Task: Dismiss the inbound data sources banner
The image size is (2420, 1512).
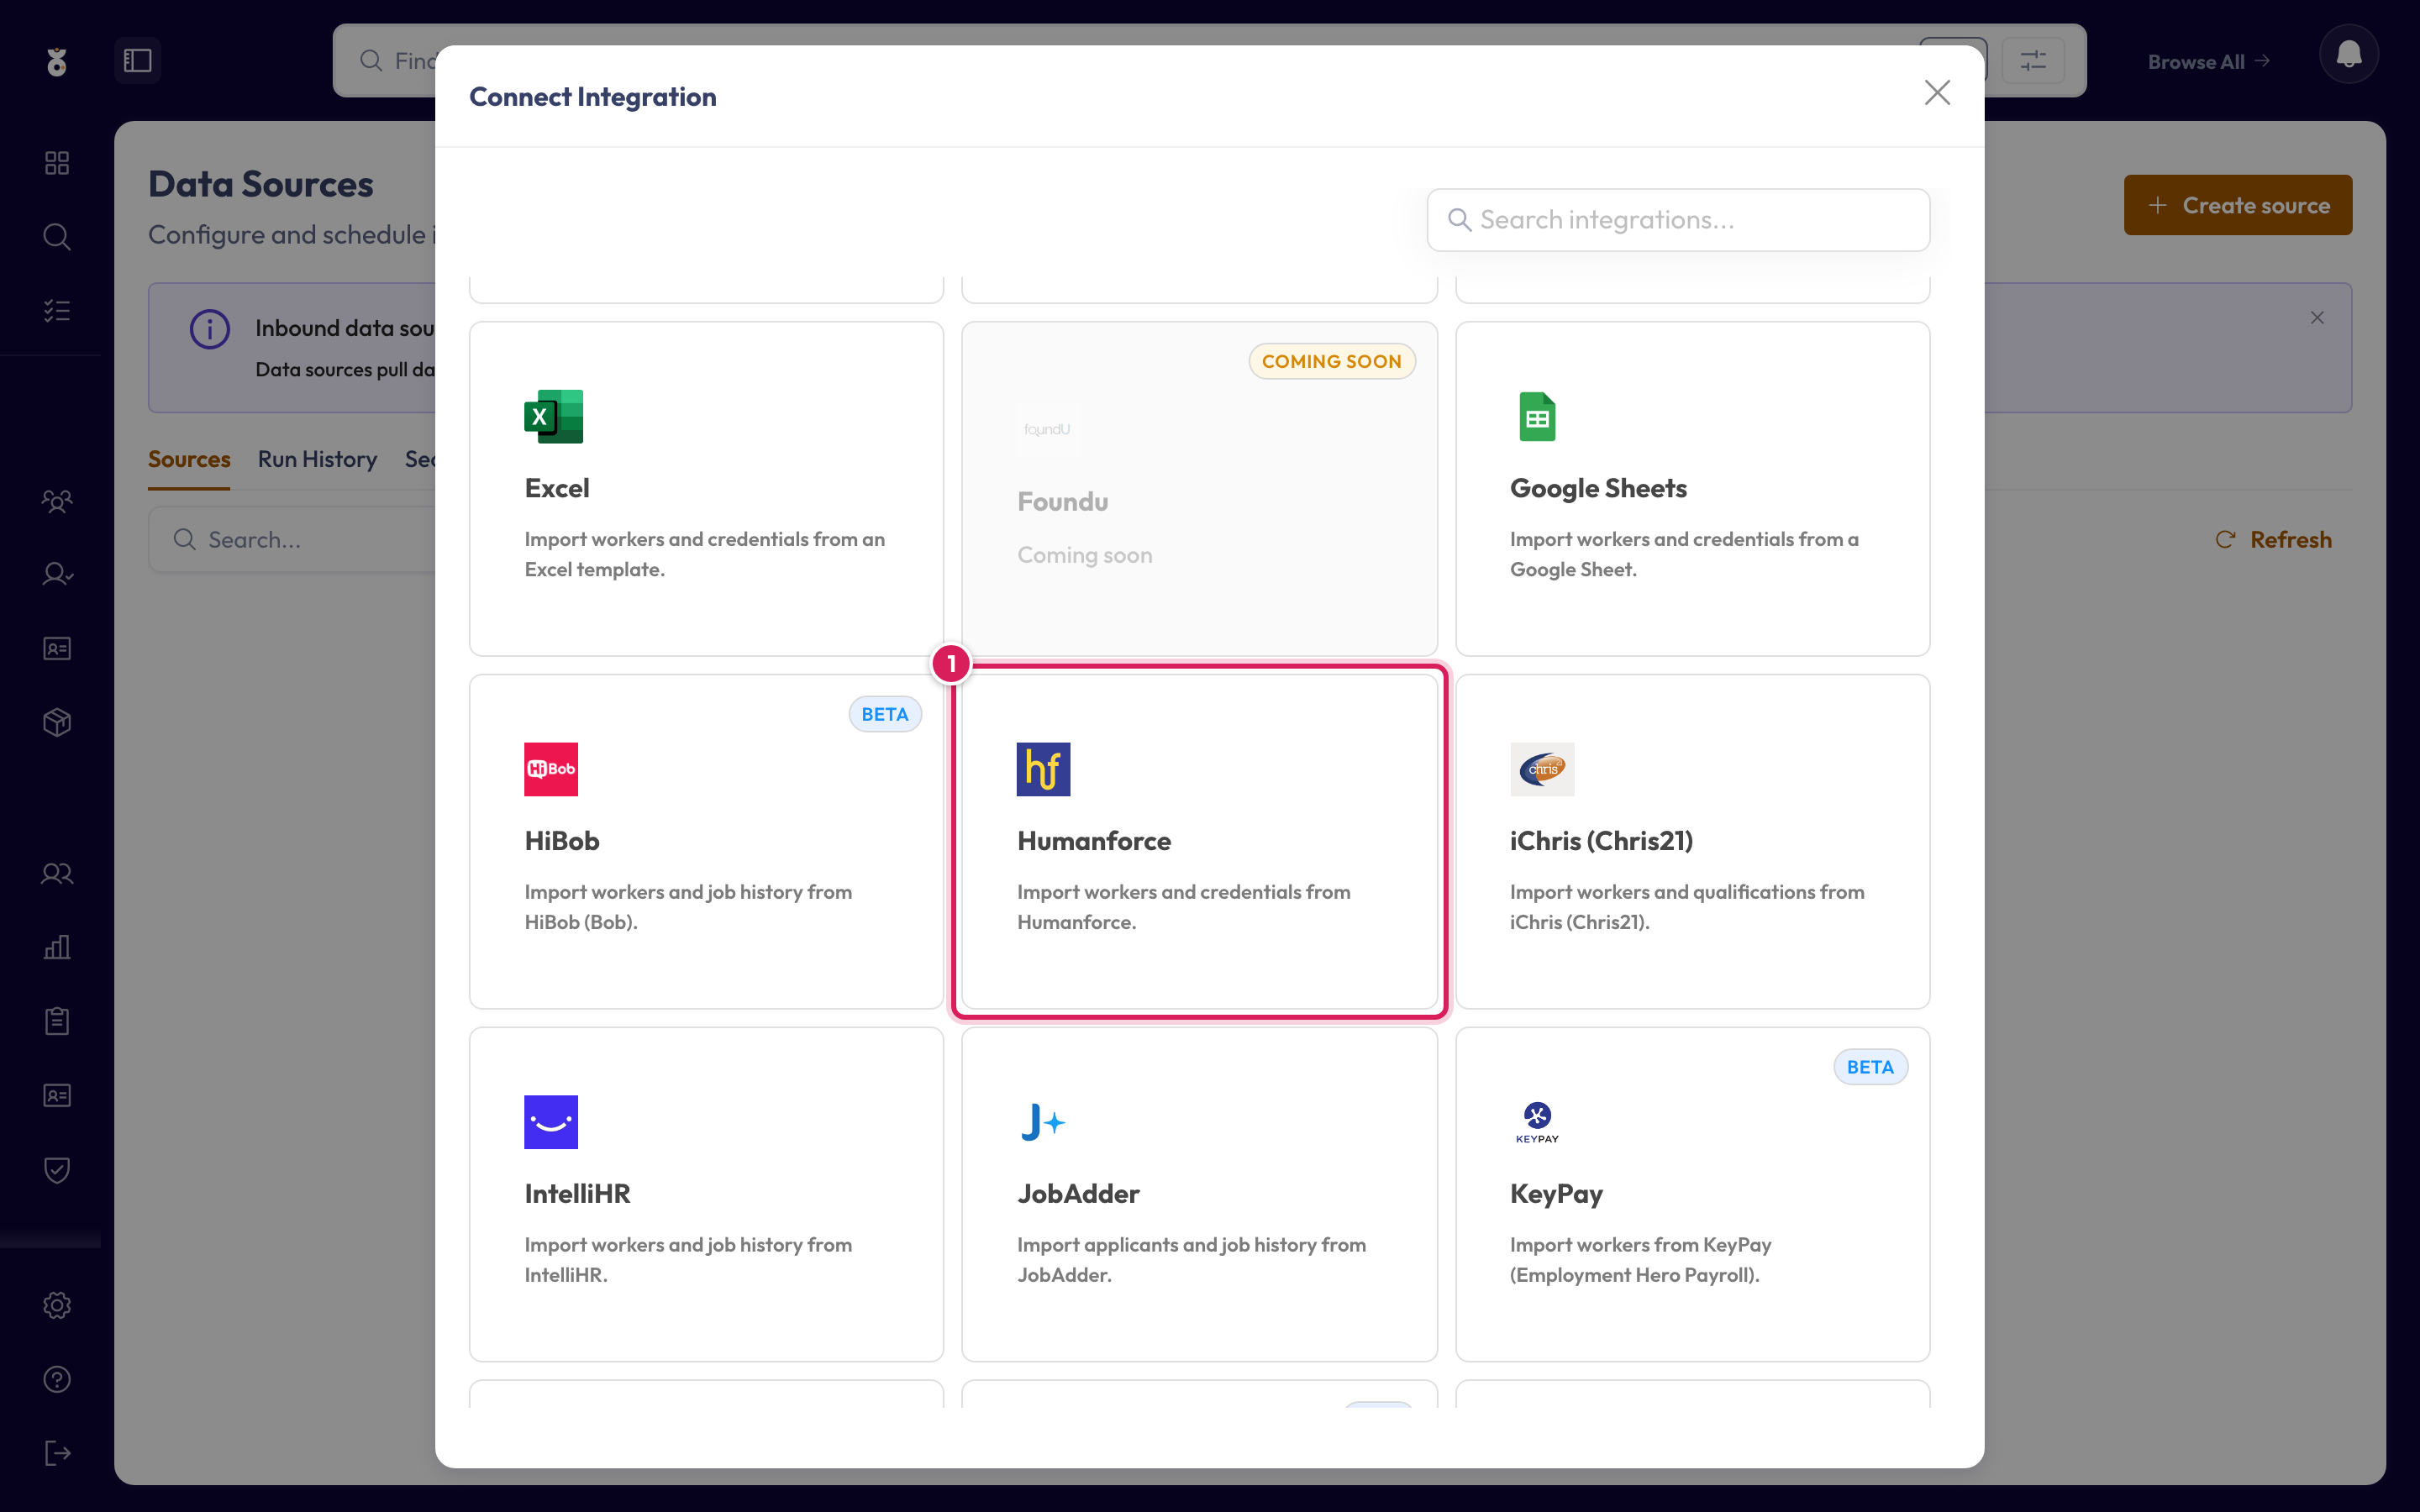Action: (x=2317, y=318)
